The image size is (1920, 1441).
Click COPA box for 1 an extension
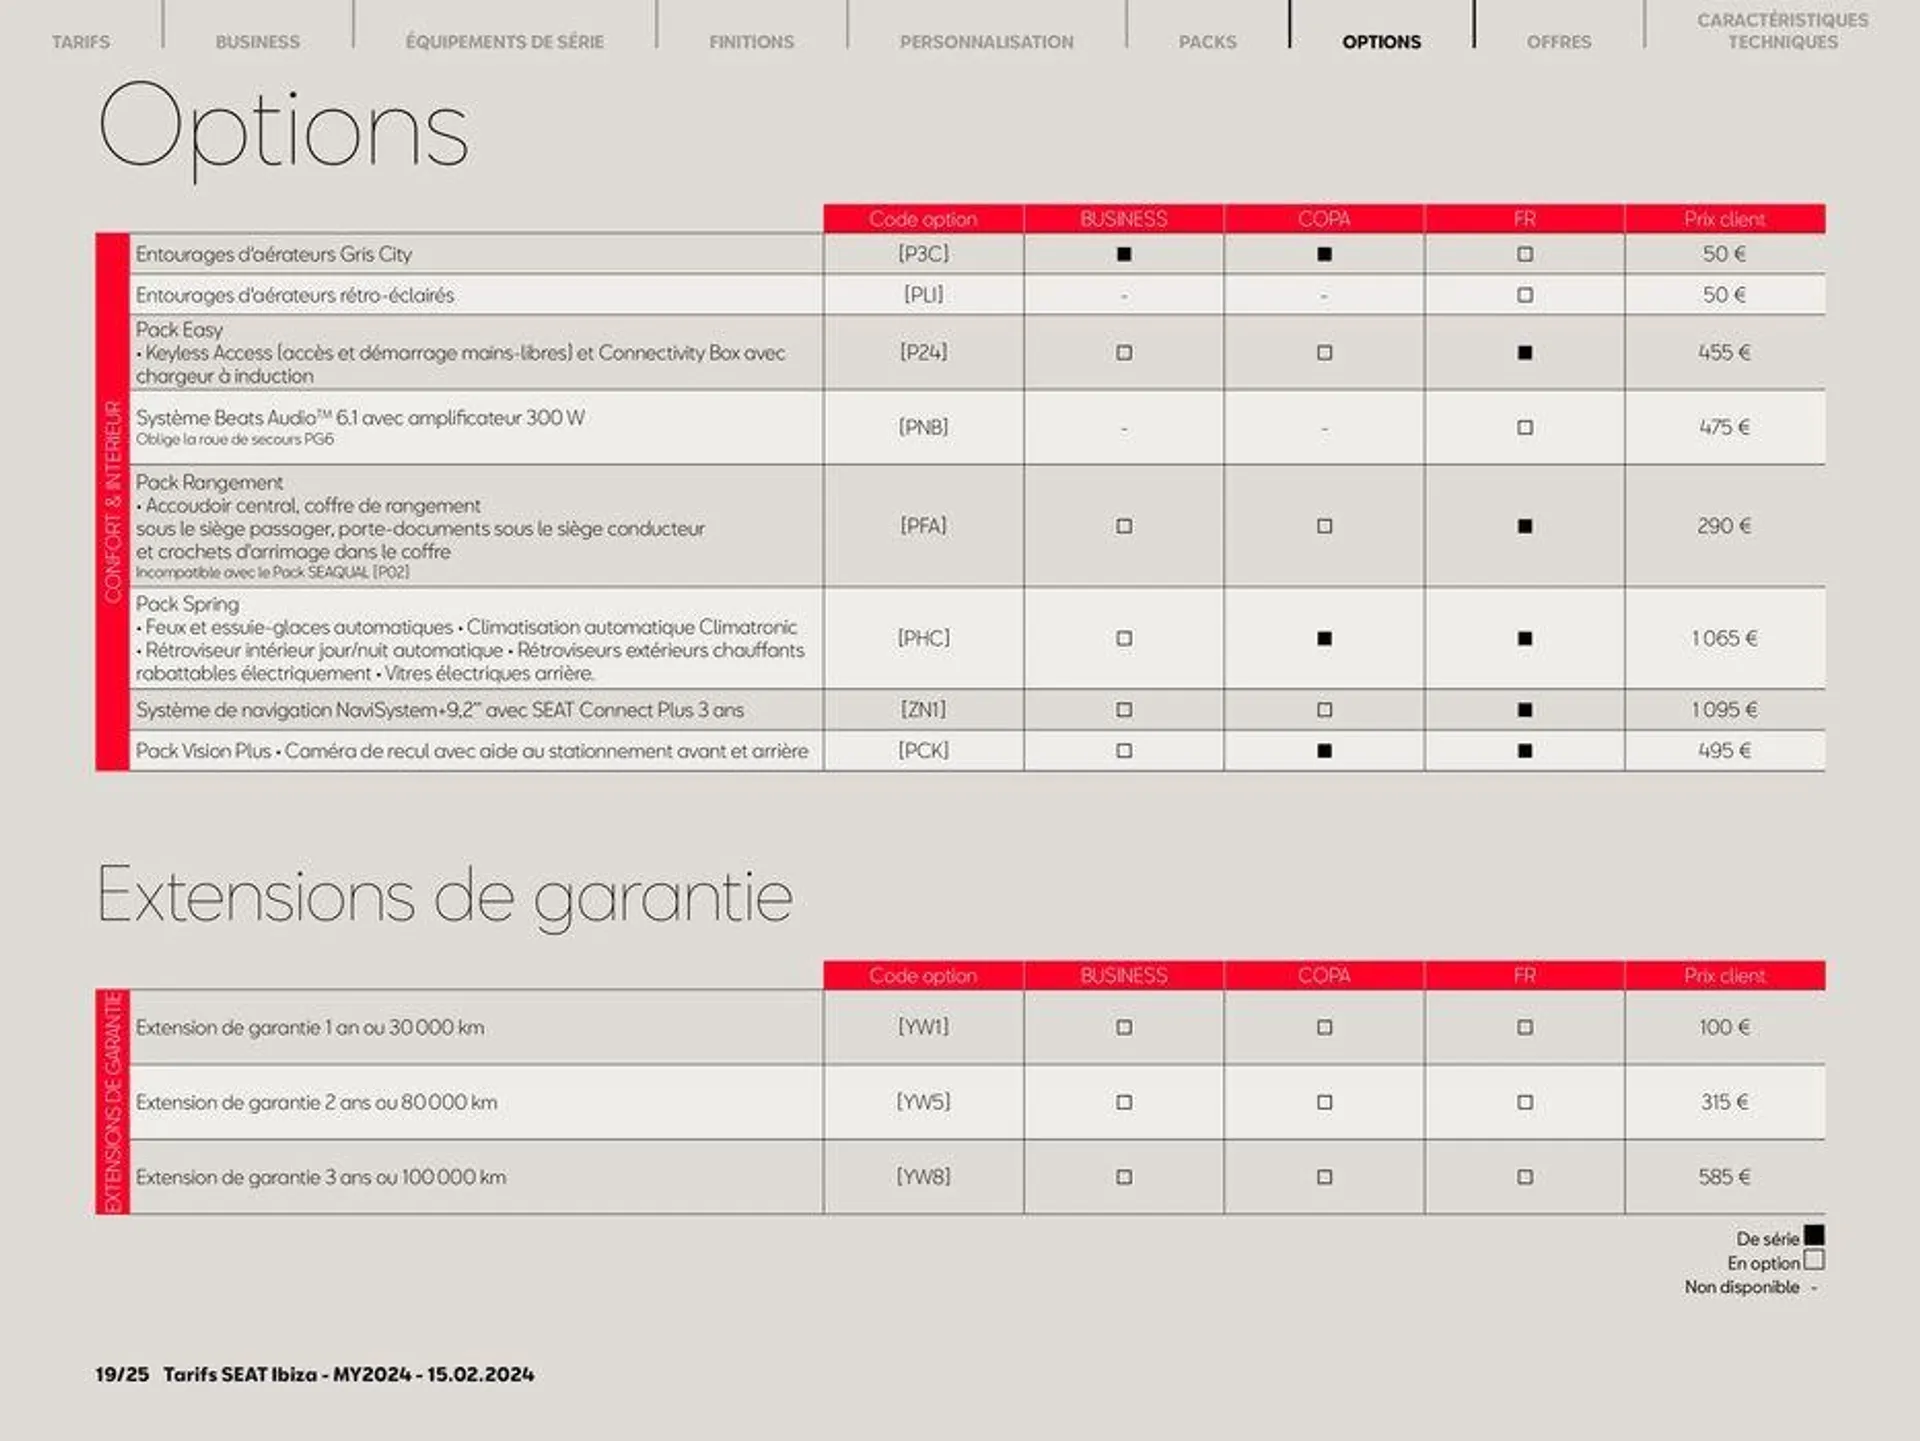[x=1324, y=1027]
